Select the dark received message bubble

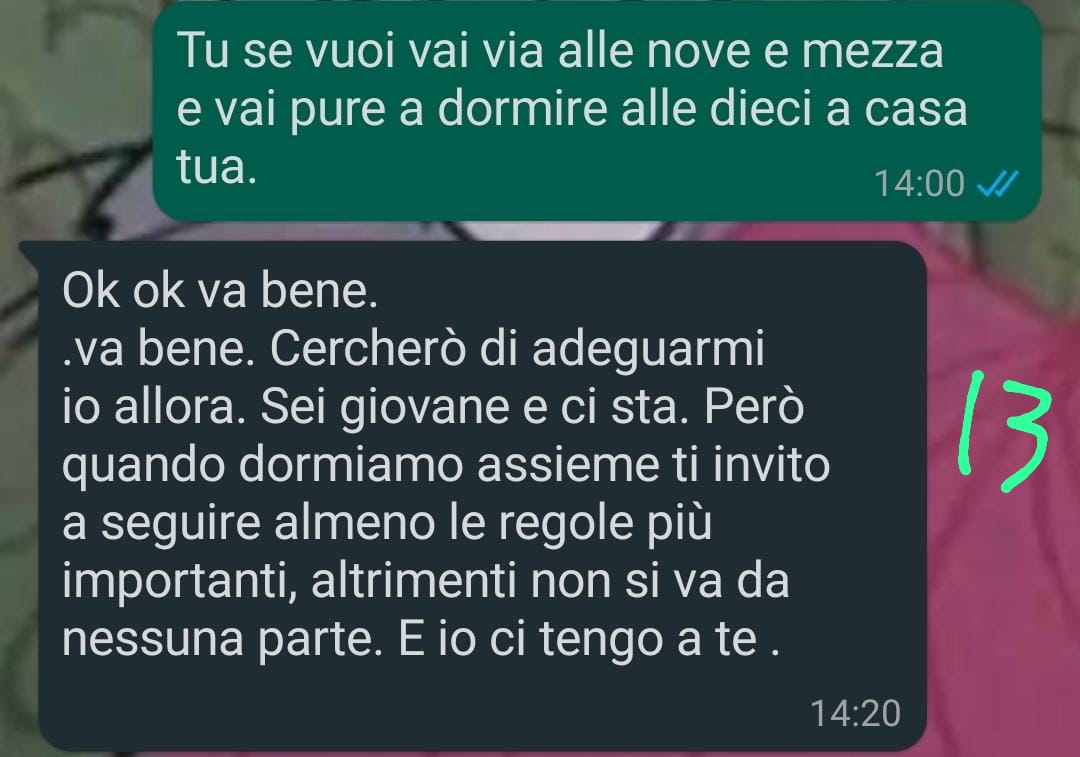pyautogui.click(x=475, y=496)
